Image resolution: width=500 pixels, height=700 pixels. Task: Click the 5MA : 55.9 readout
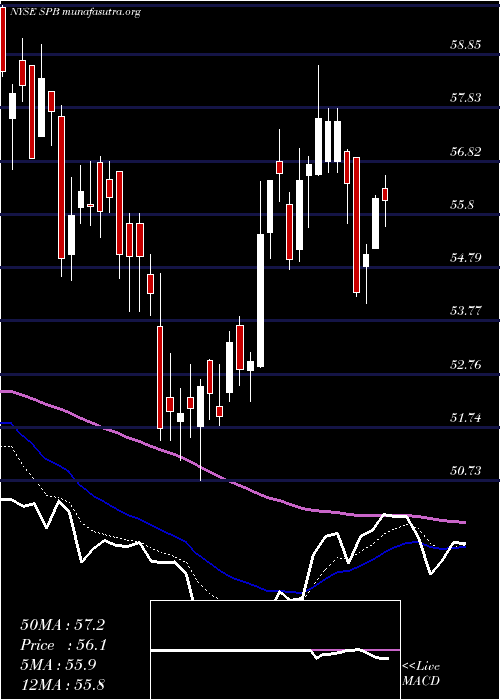pyautogui.click(x=58, y=665)
